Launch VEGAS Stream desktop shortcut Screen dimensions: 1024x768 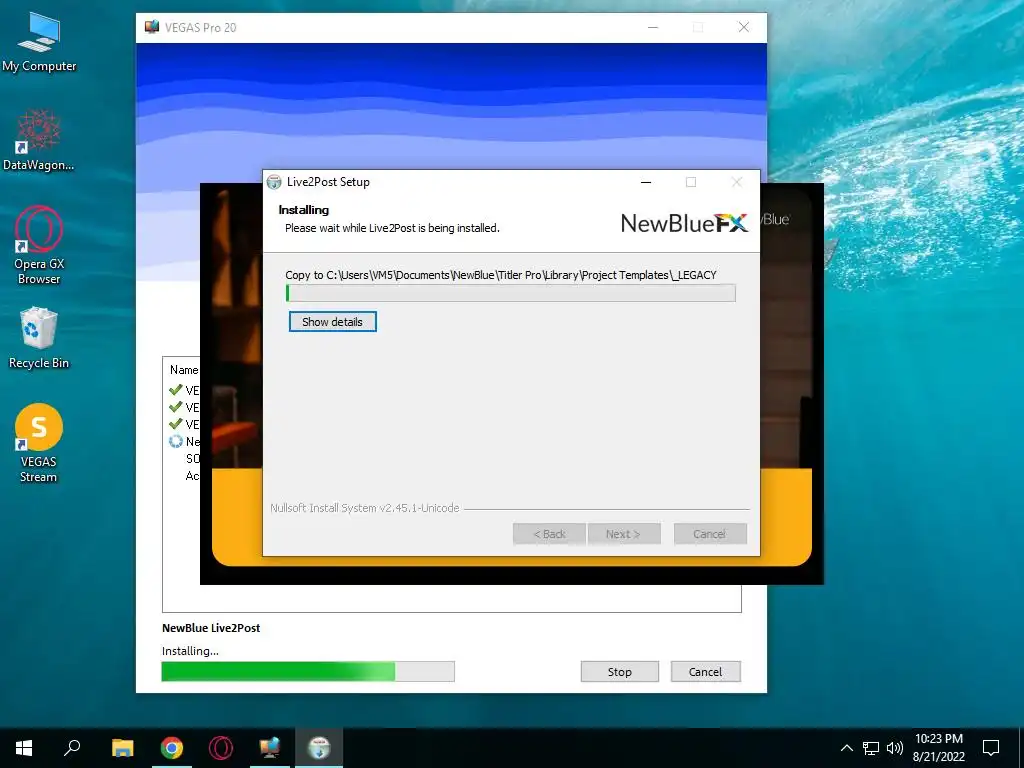39,443
